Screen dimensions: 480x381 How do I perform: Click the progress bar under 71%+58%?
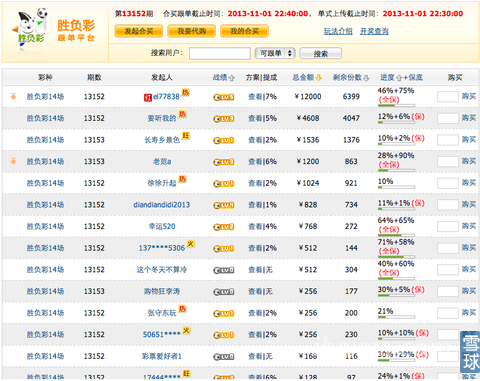pos(396,257)
